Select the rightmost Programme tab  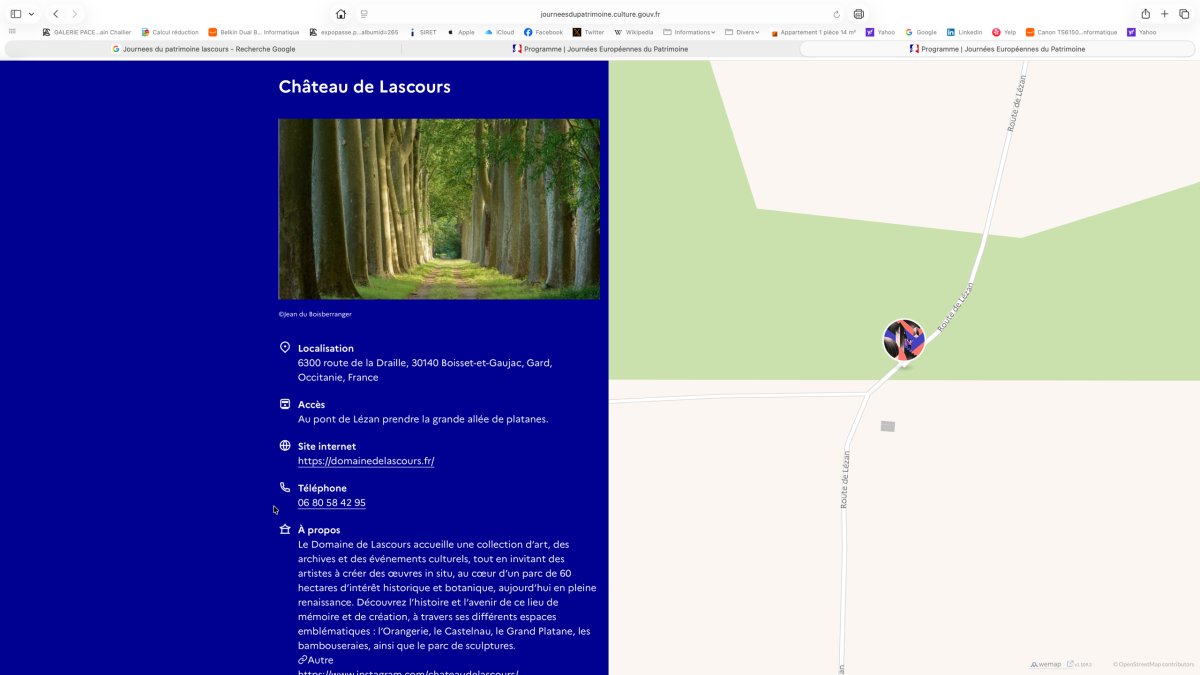997,48
